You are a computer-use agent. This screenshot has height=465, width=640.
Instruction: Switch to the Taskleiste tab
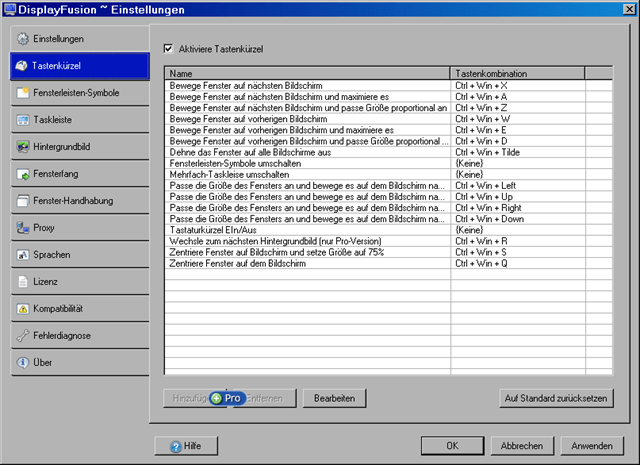(80, 120)
